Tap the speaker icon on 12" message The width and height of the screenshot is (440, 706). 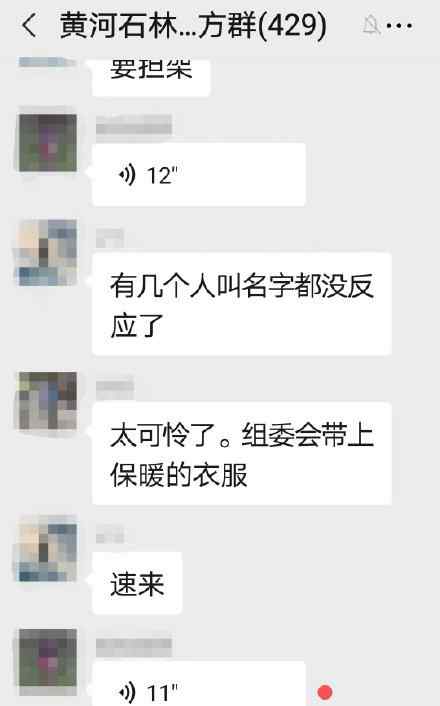(x=127, y=175)
